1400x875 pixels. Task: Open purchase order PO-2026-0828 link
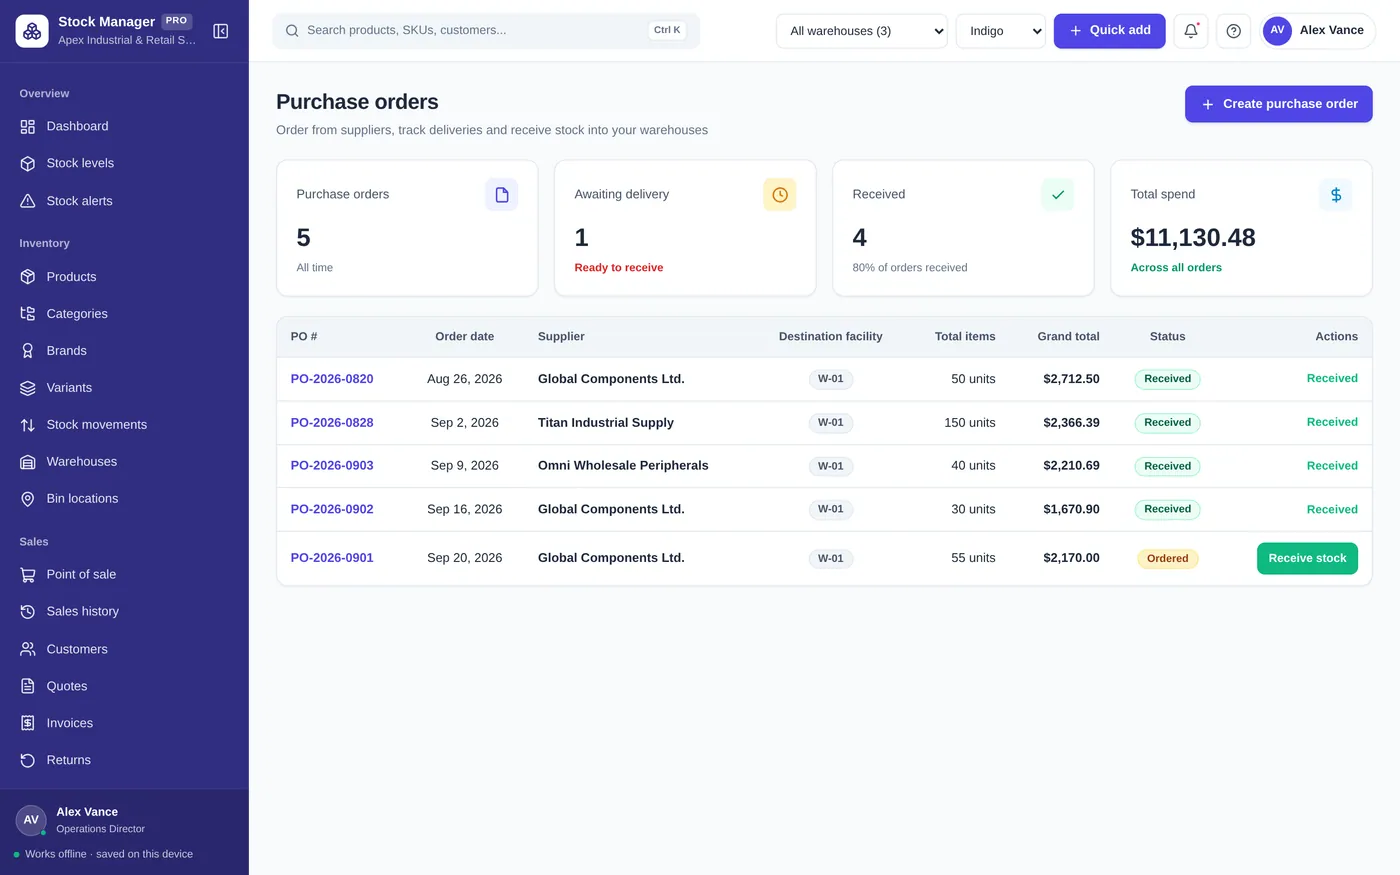point(332,423)
